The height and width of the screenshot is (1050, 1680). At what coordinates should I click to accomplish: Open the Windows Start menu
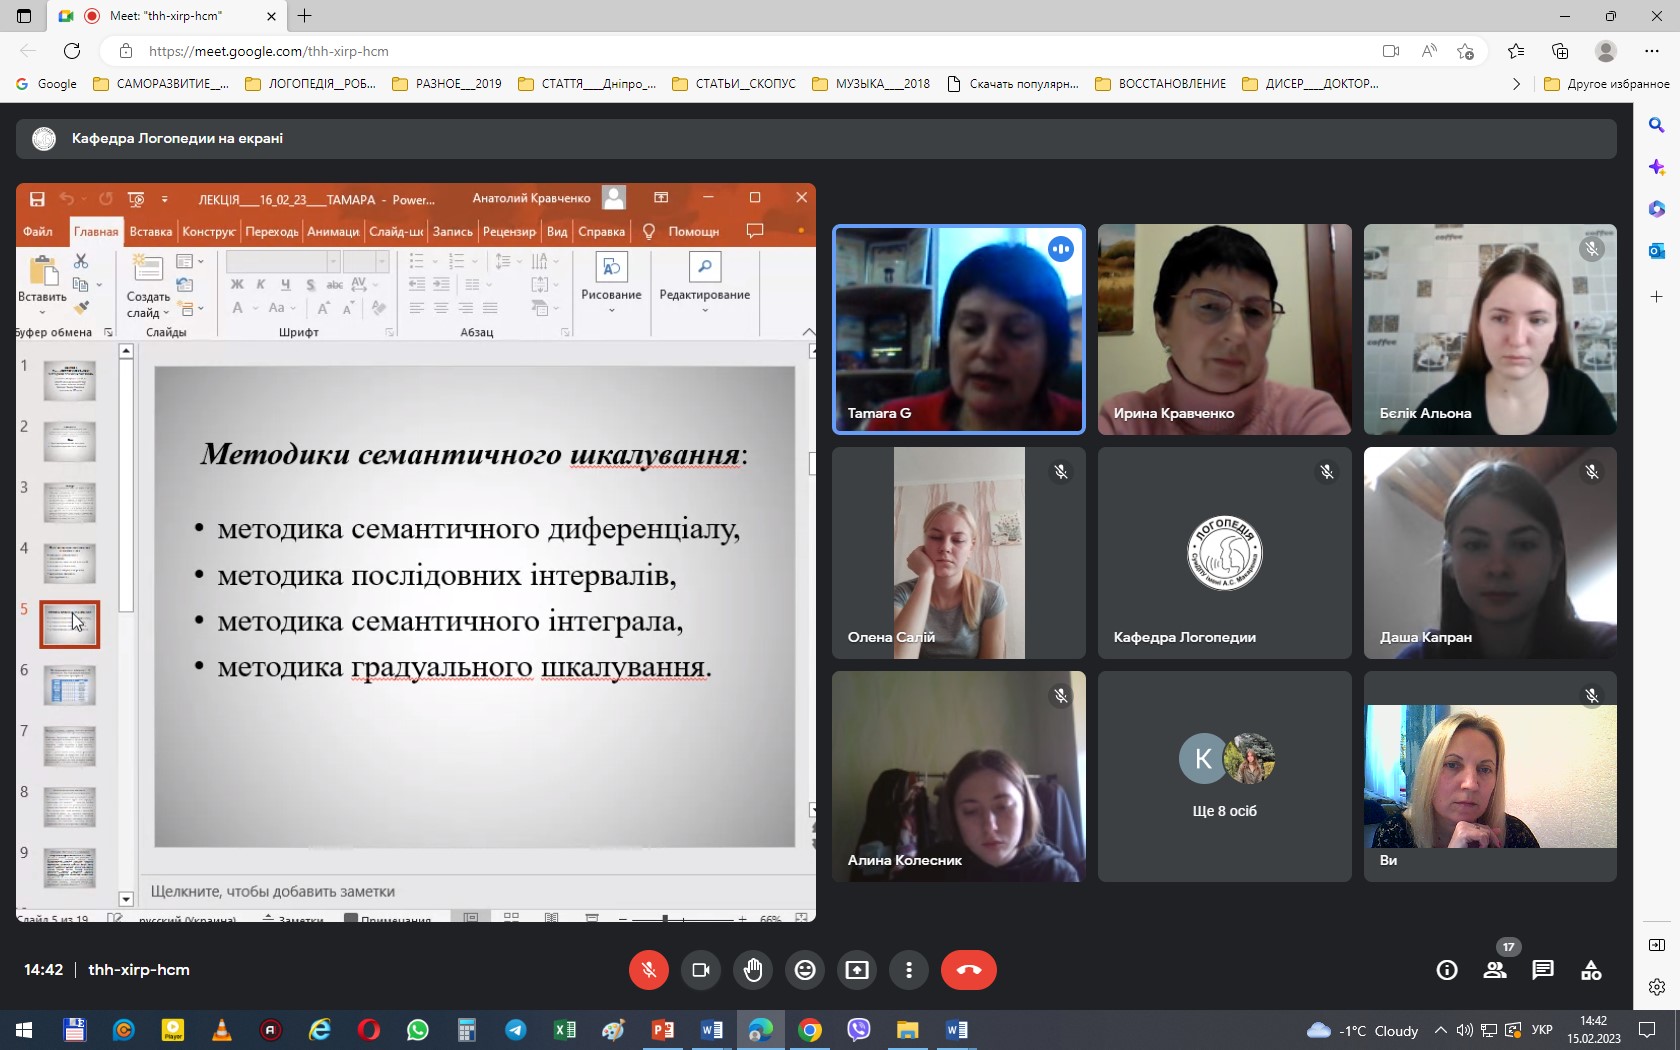pyautogui.click(x=24, y=1030)
